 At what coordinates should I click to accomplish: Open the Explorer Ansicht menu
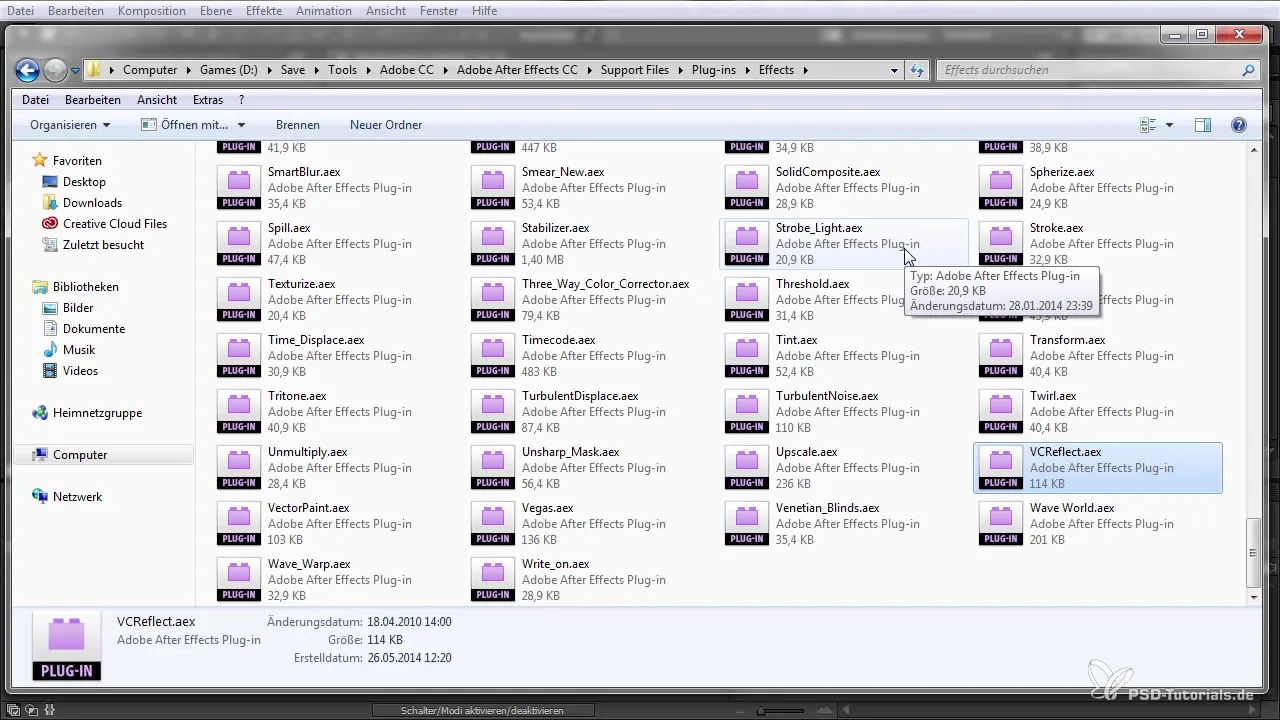(x=157, y=100)
